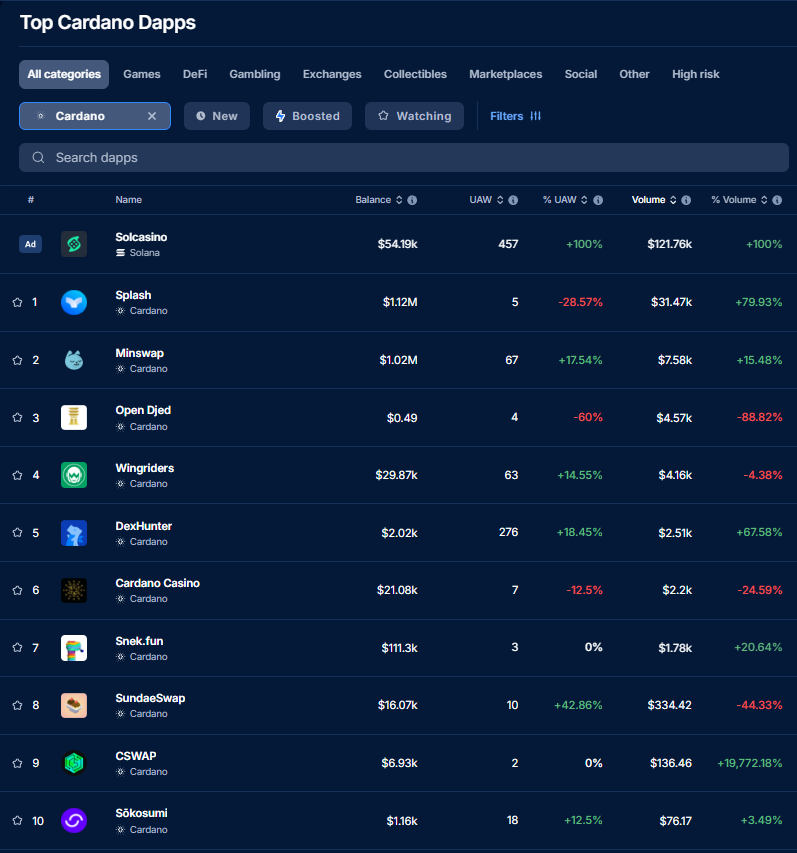Image resolution: width=797 pixels, height=853 pixels.
Task: Add Splash to watchlist star
Action: pos(17,302)
